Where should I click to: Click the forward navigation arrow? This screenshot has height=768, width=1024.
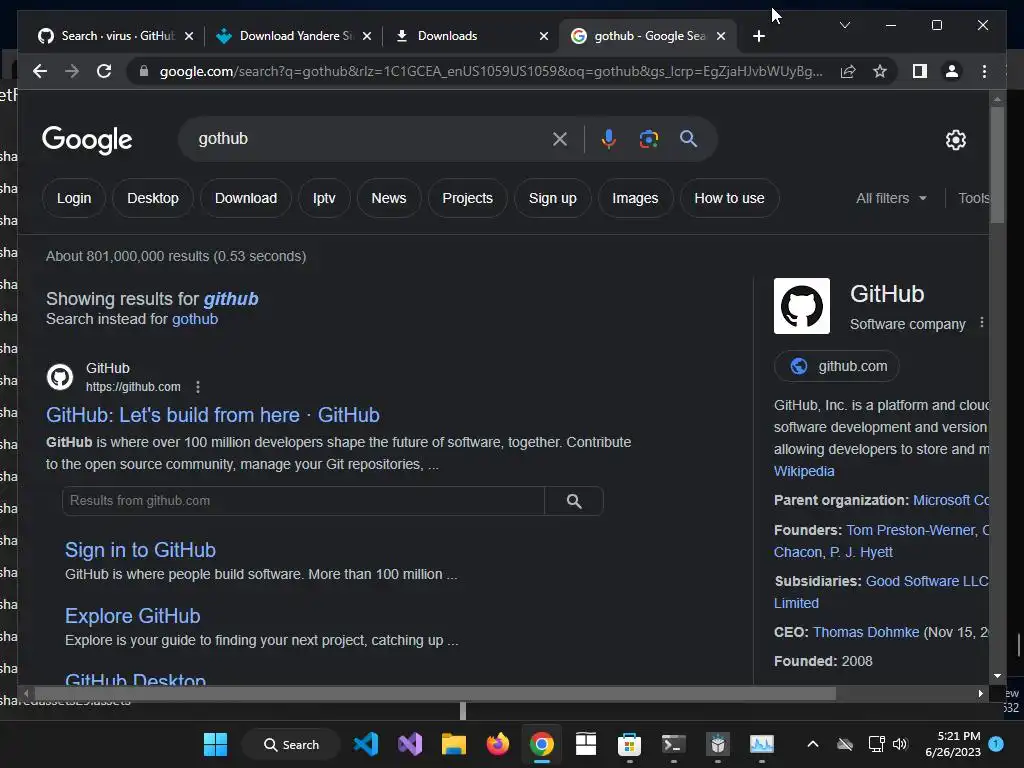(x=72, y=71)
